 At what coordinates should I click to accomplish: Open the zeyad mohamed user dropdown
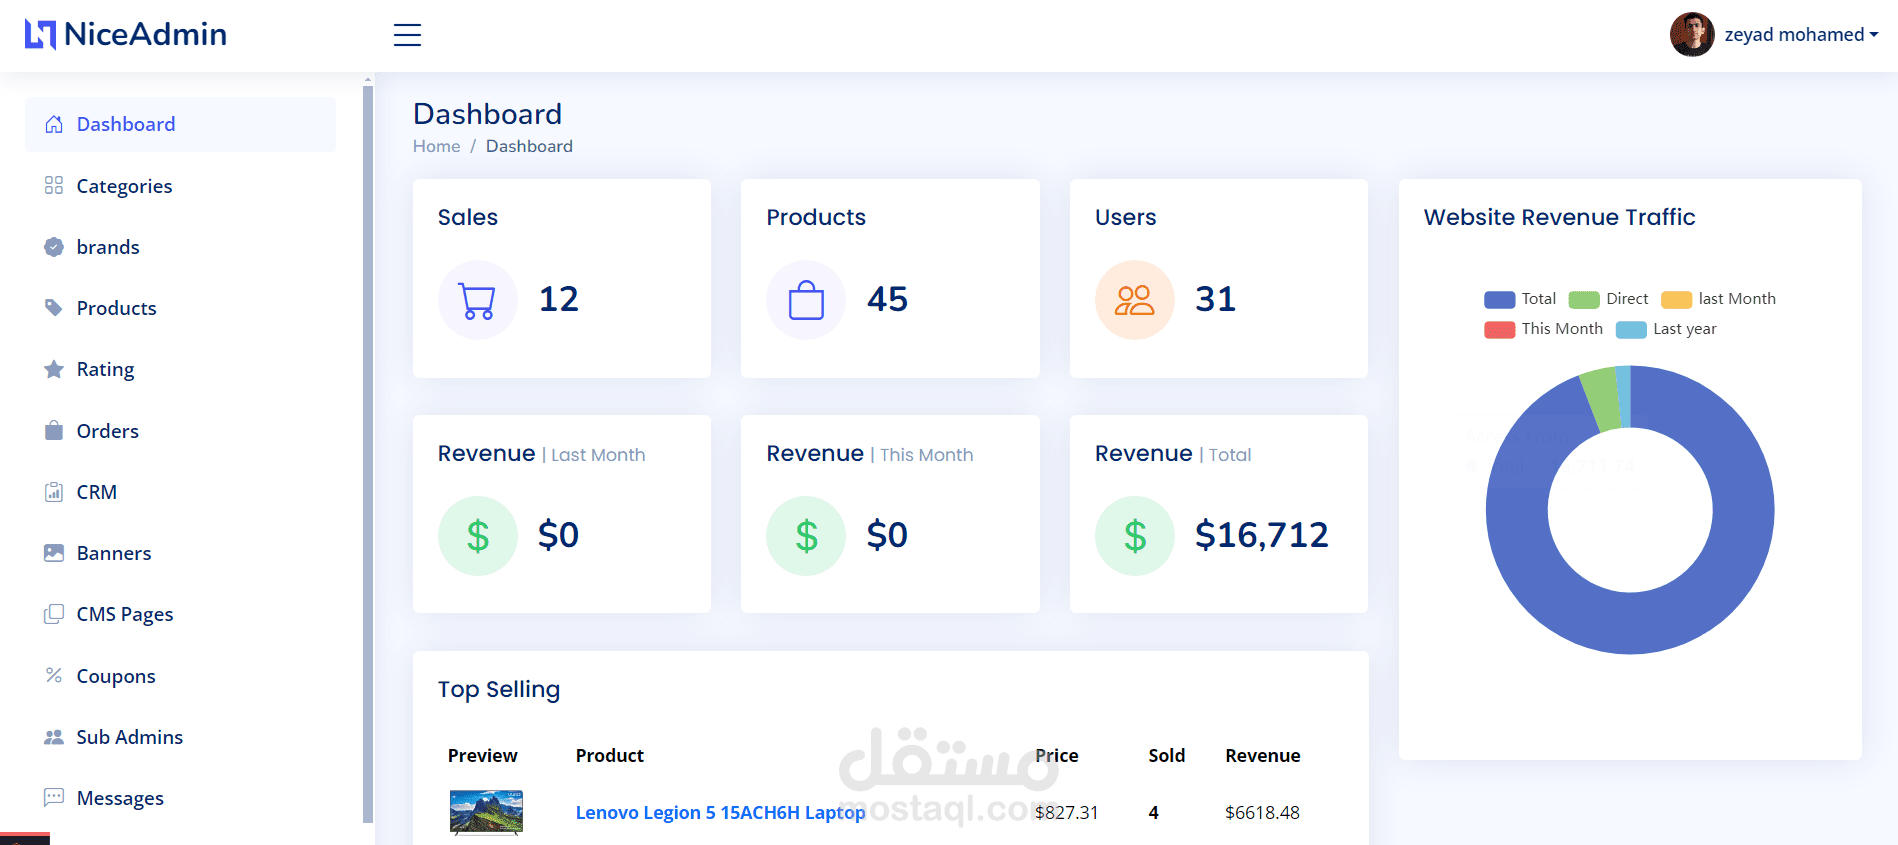click(1801, 35)
